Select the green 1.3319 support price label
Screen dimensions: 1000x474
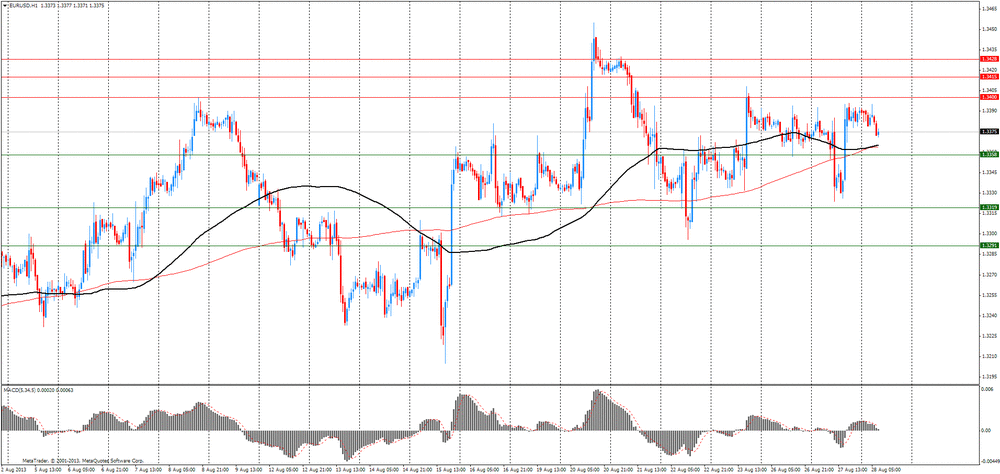[x=989, y=207]
